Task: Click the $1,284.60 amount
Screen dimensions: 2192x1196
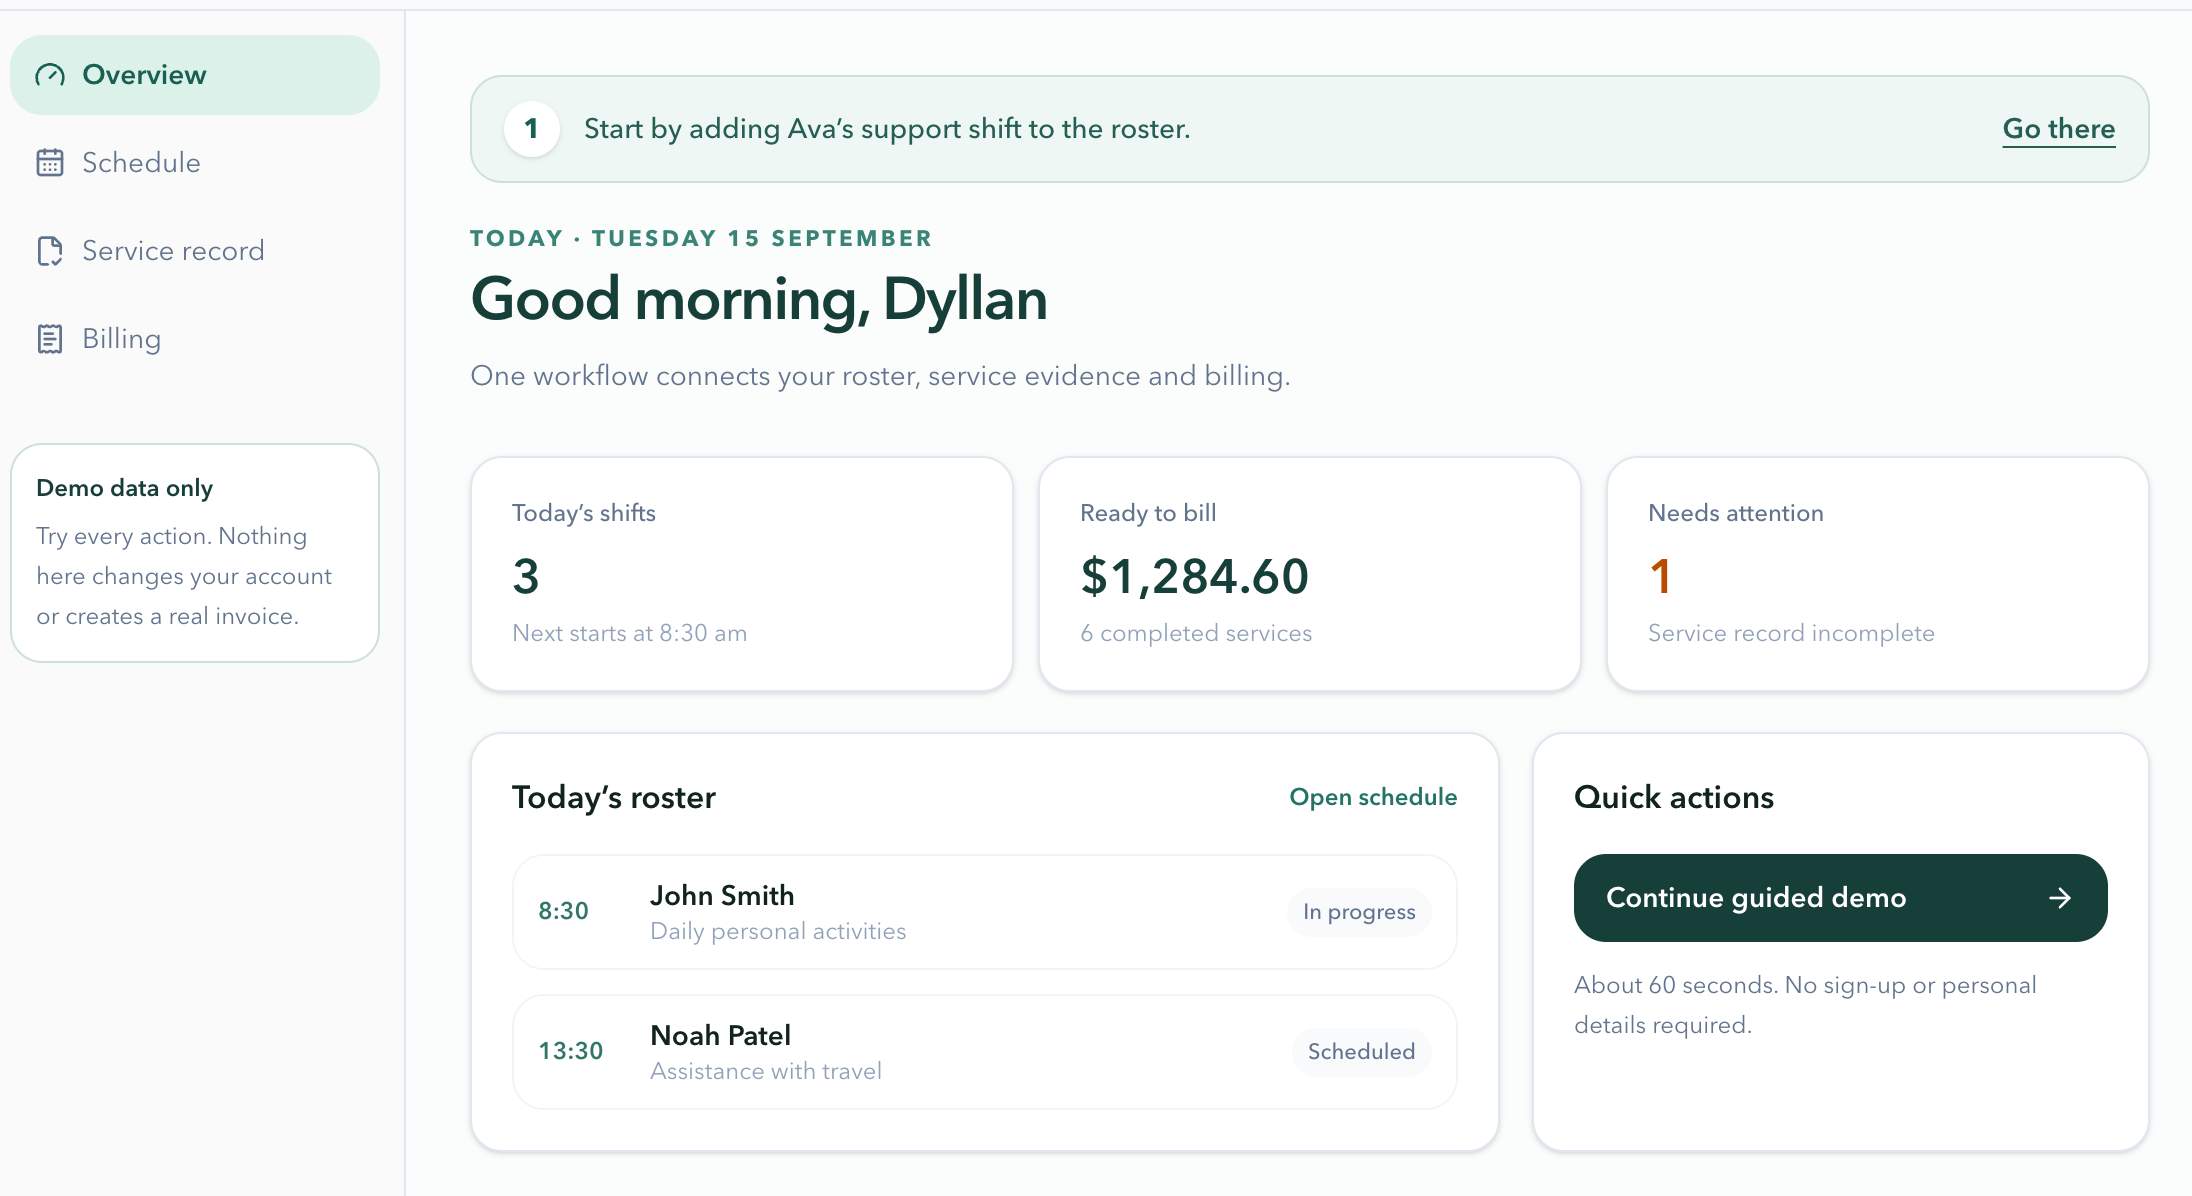Action: 1195,577
